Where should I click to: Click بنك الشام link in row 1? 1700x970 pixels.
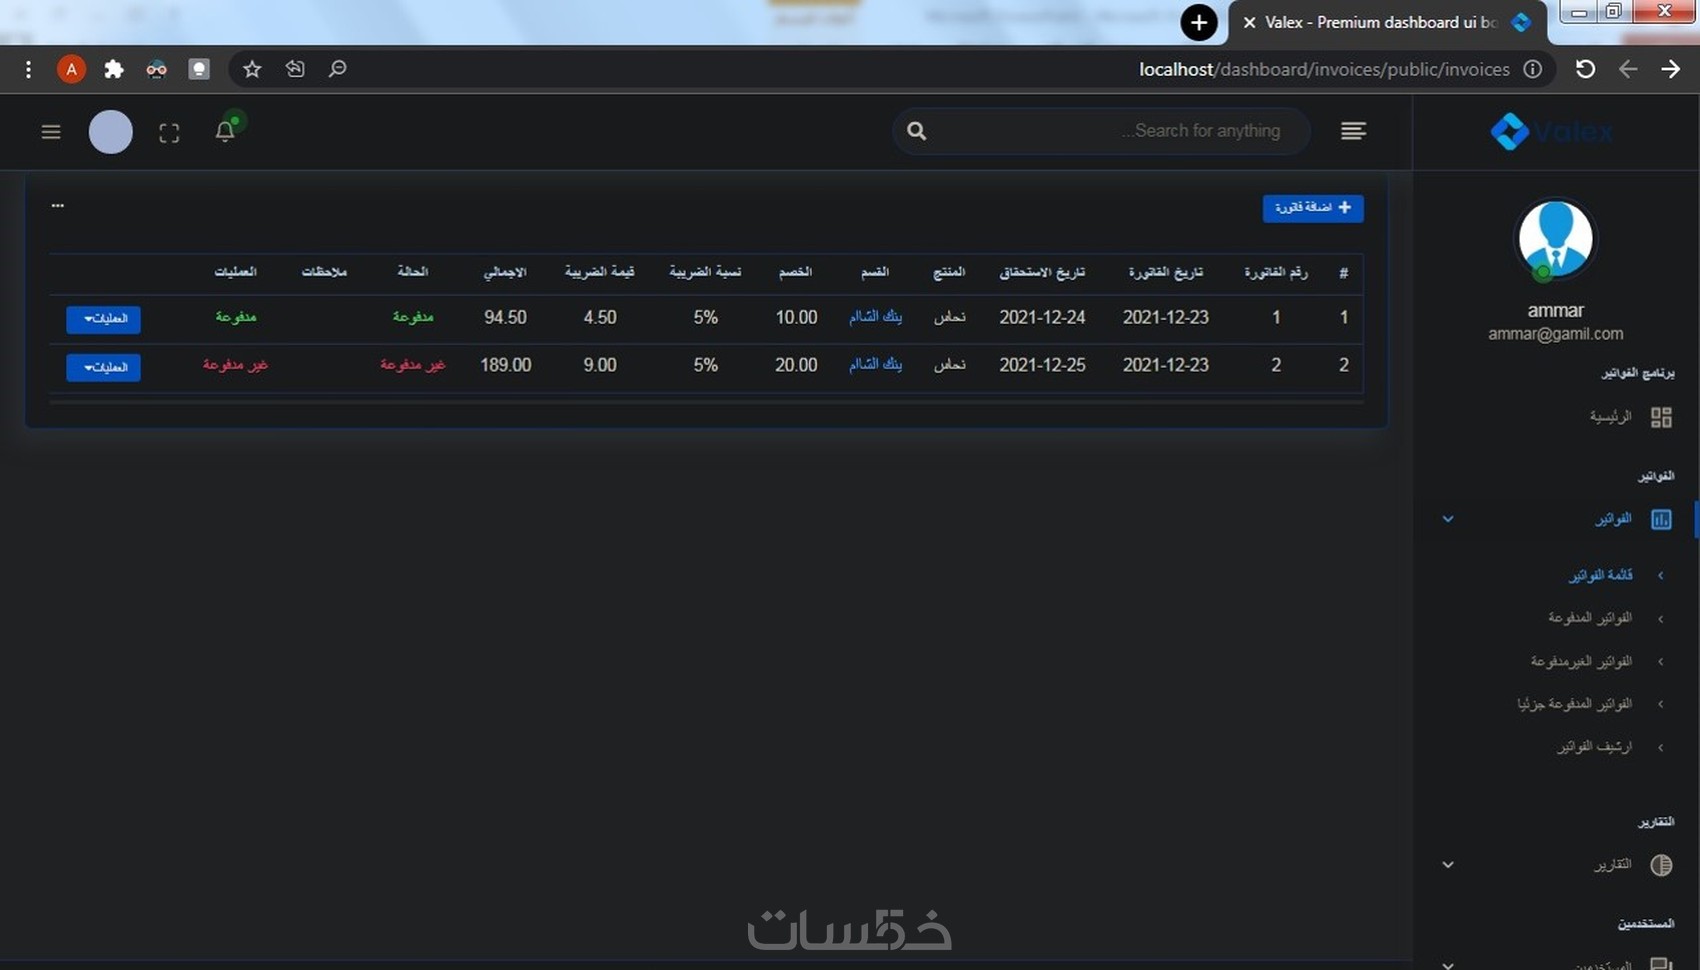(876, 317)
